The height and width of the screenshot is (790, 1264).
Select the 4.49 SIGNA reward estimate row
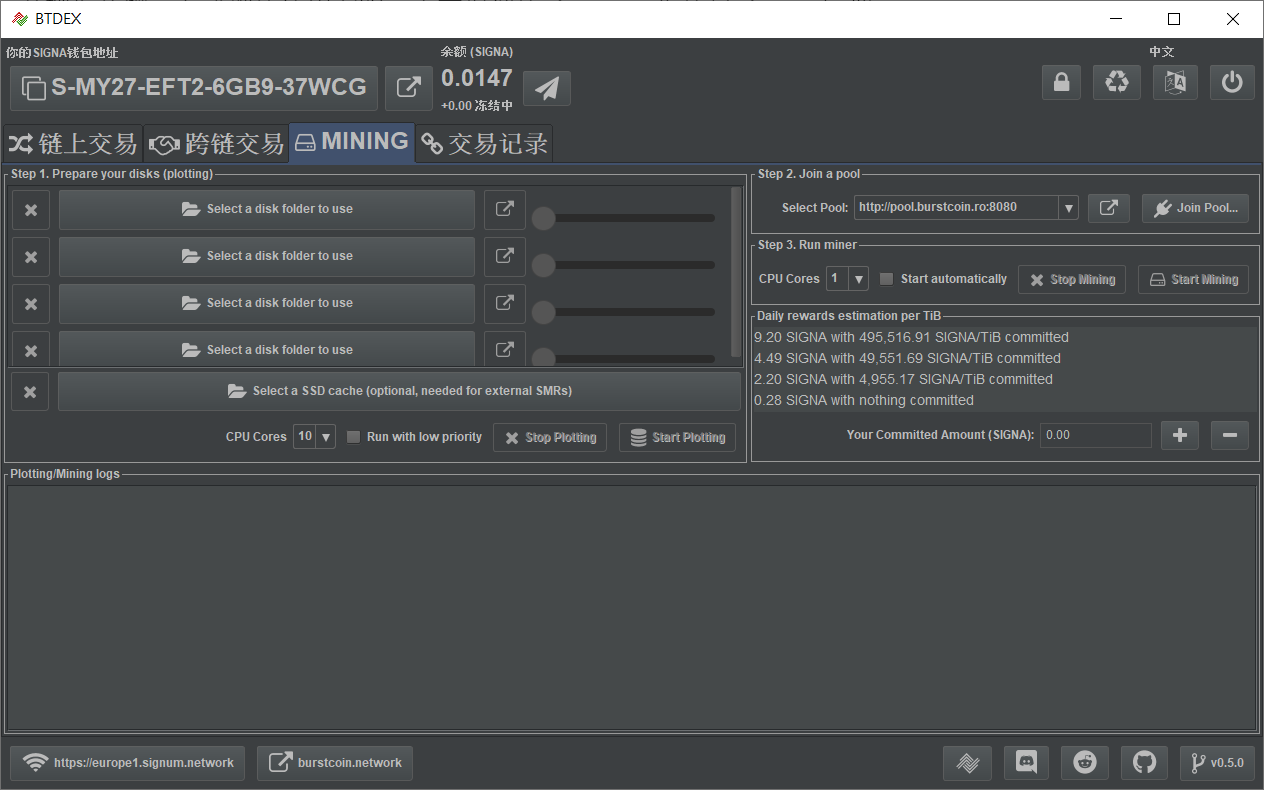pos(1005,358)
